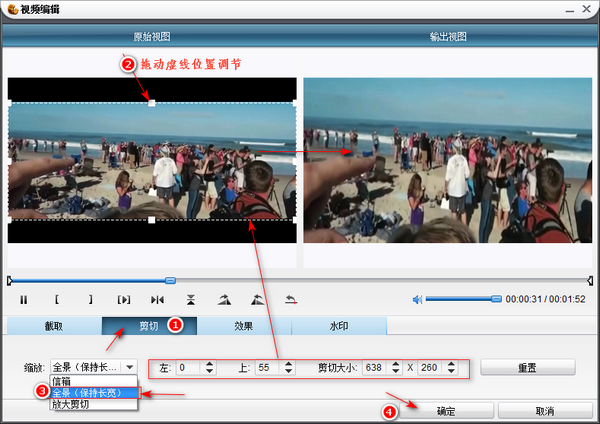Expand the 缩放 dropdown arrow

[x=130, y=367]
